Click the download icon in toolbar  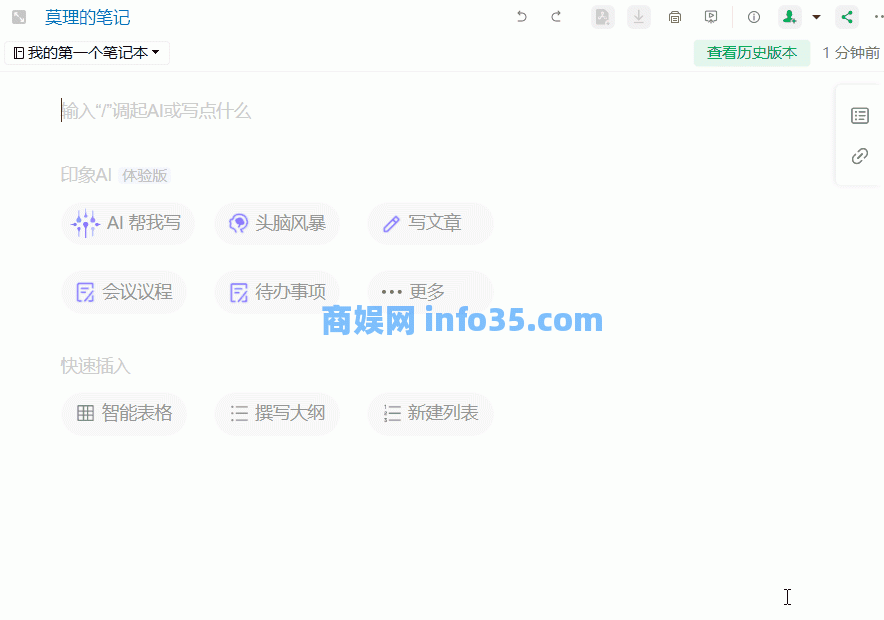coord(639,17)
